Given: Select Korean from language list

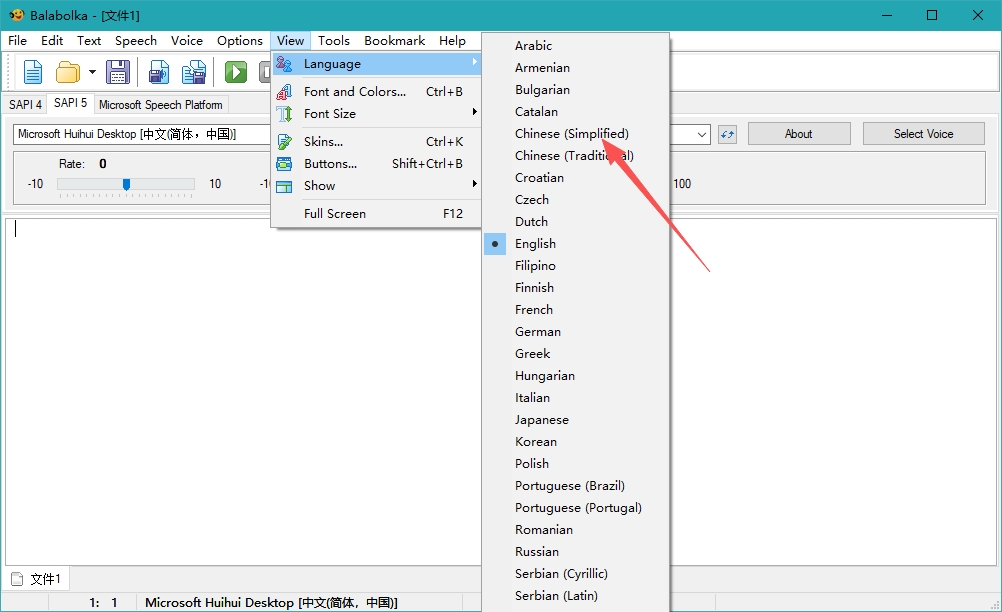Looking at the screenshot, I should 576,442.
